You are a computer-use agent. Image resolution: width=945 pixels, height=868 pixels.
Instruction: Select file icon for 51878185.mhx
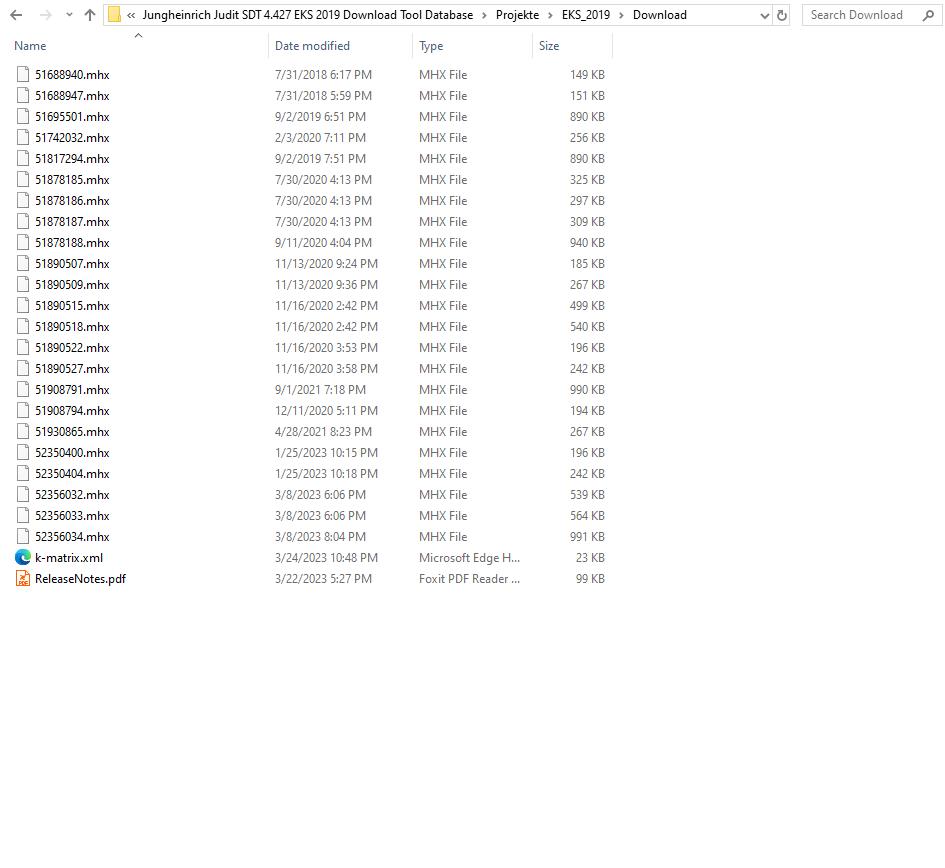pos(23,180)
